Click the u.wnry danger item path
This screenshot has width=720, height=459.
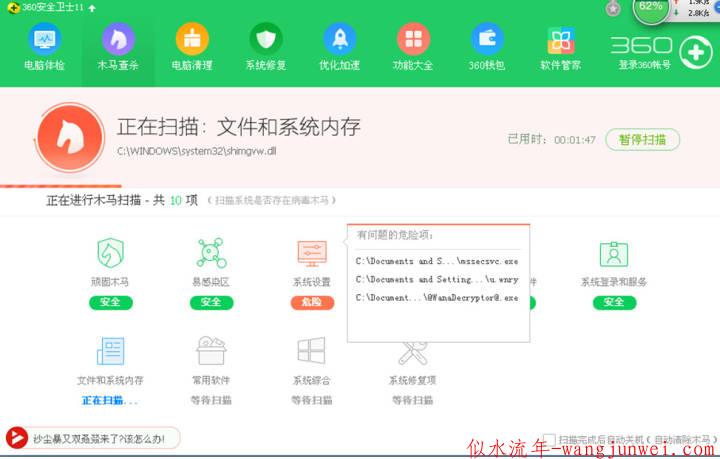437,280
